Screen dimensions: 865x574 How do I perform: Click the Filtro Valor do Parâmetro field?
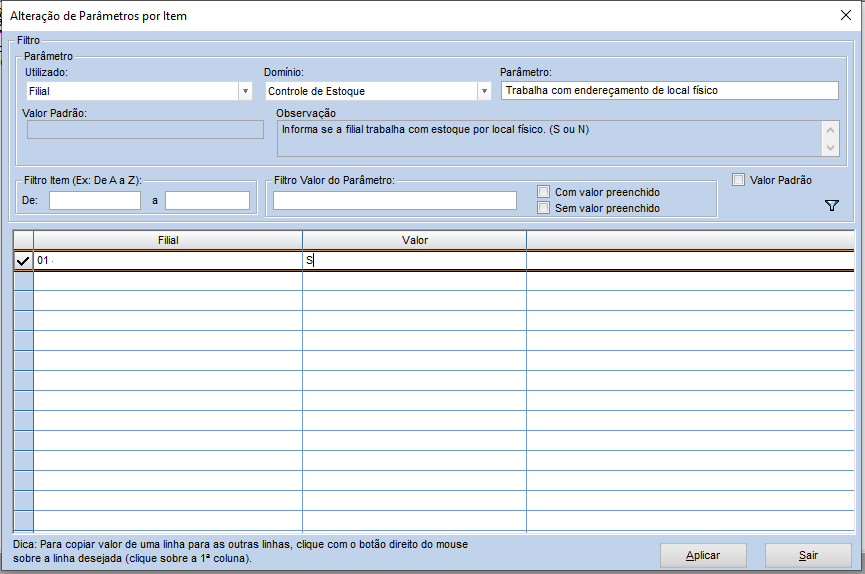(x=395, y=200)
